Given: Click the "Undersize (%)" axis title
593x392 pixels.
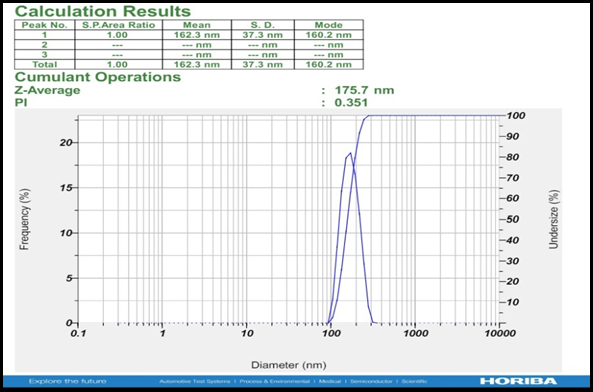Looking at the screenshot, I should pos(554,219).
